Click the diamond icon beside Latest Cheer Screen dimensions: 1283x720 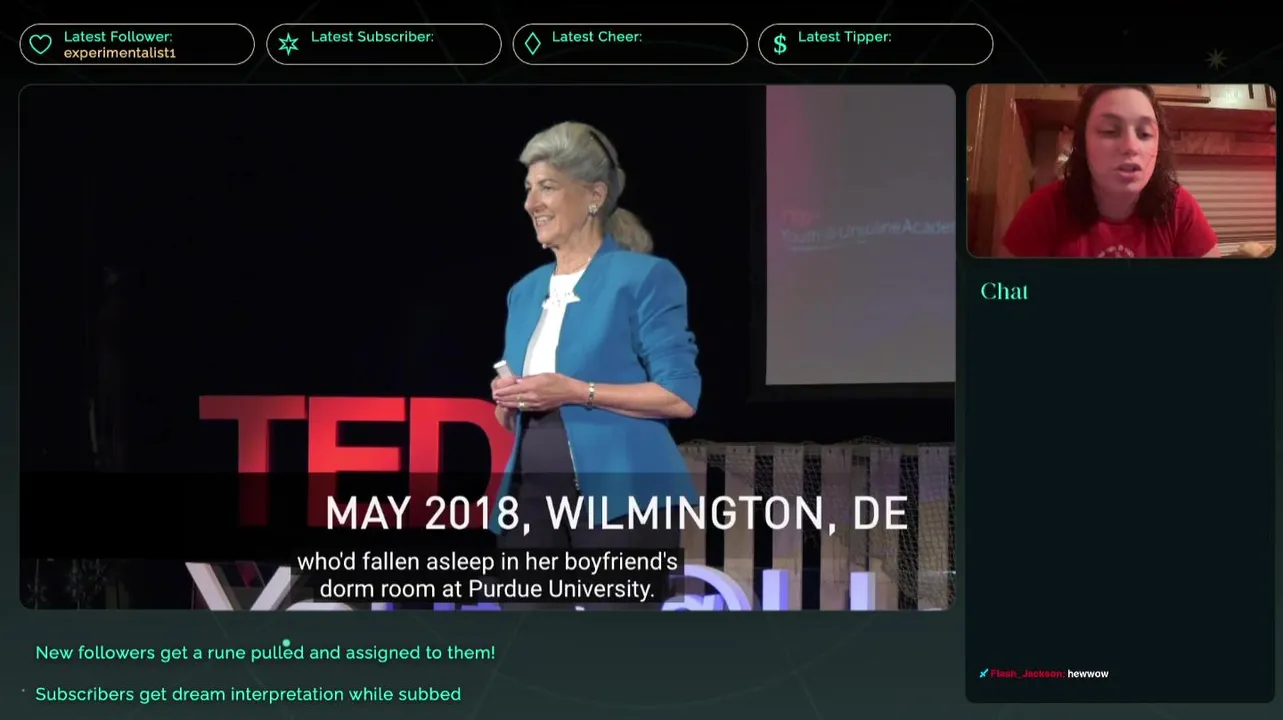[533, 44]
